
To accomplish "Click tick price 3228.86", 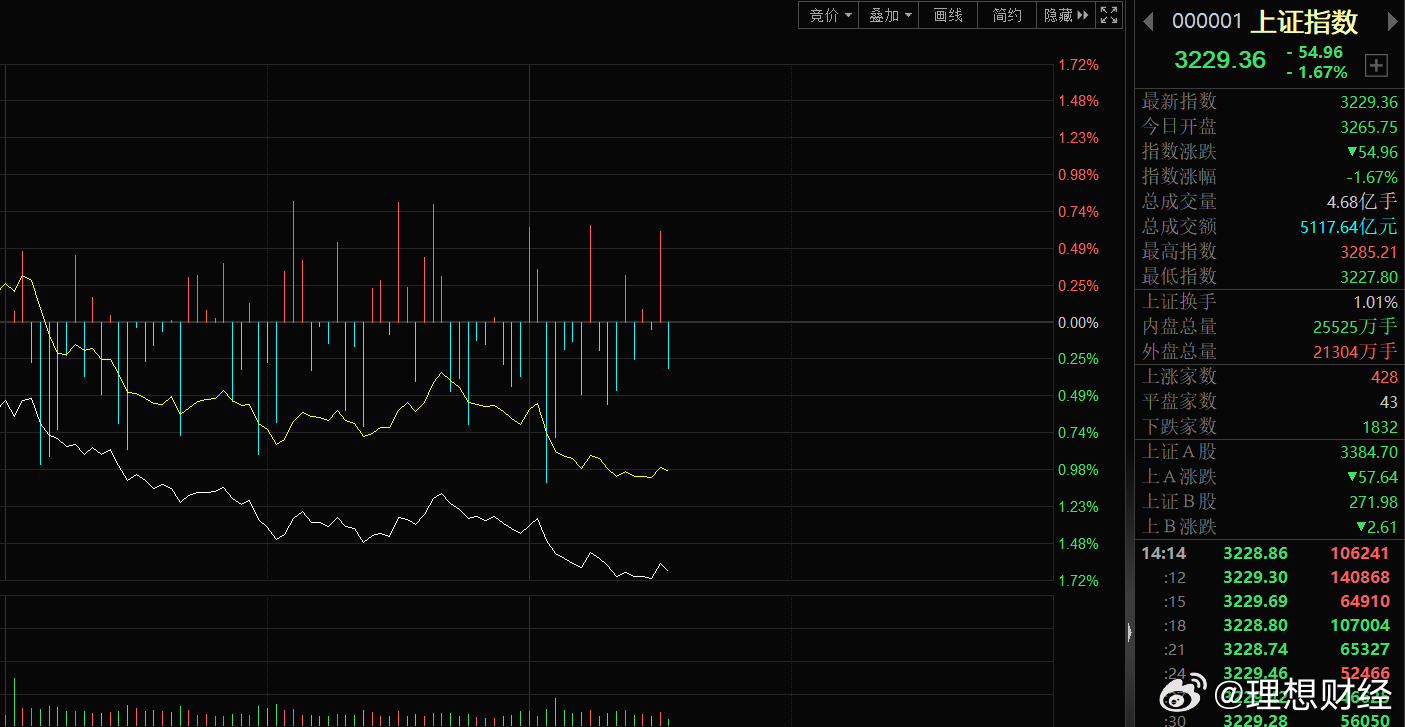I will pos(1255,553).
